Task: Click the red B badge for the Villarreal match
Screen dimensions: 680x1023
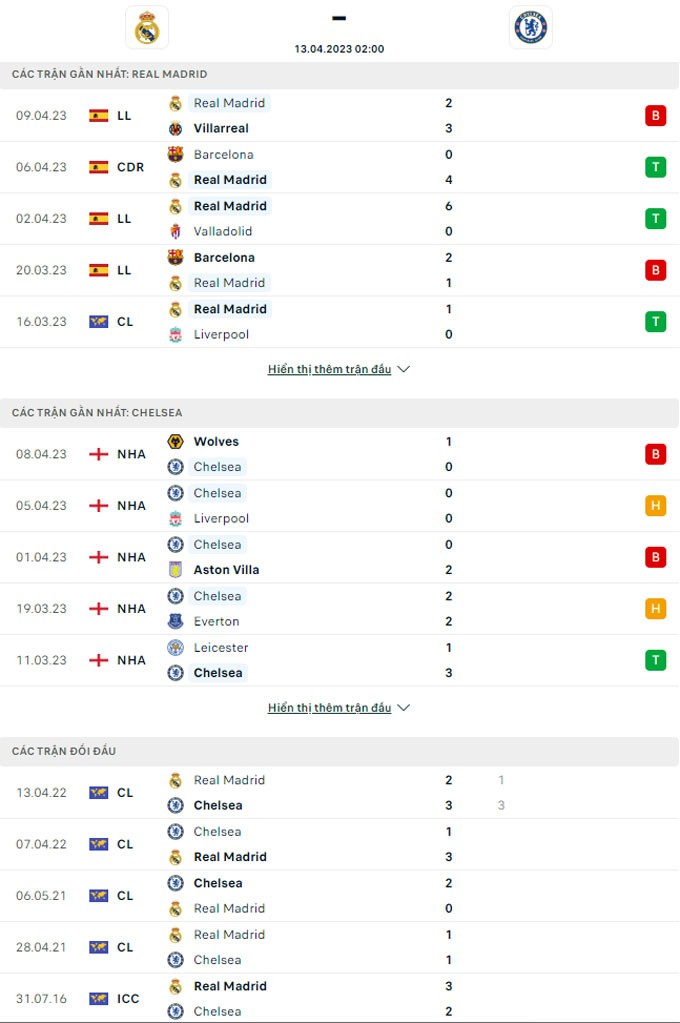Action: 655,115
